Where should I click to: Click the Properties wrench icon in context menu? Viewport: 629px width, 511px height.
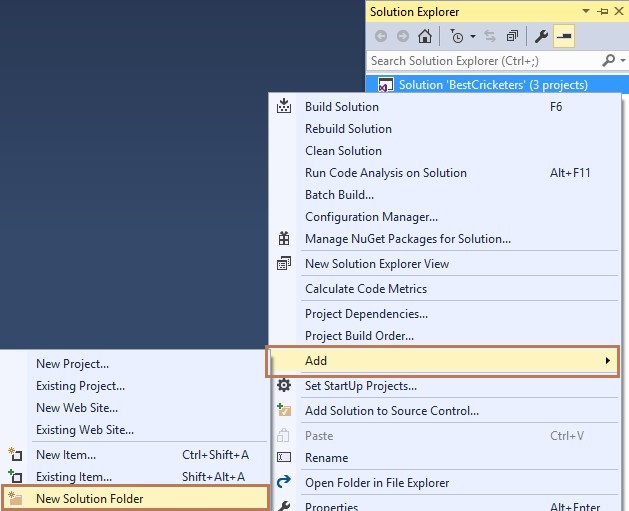pos(284,506)
